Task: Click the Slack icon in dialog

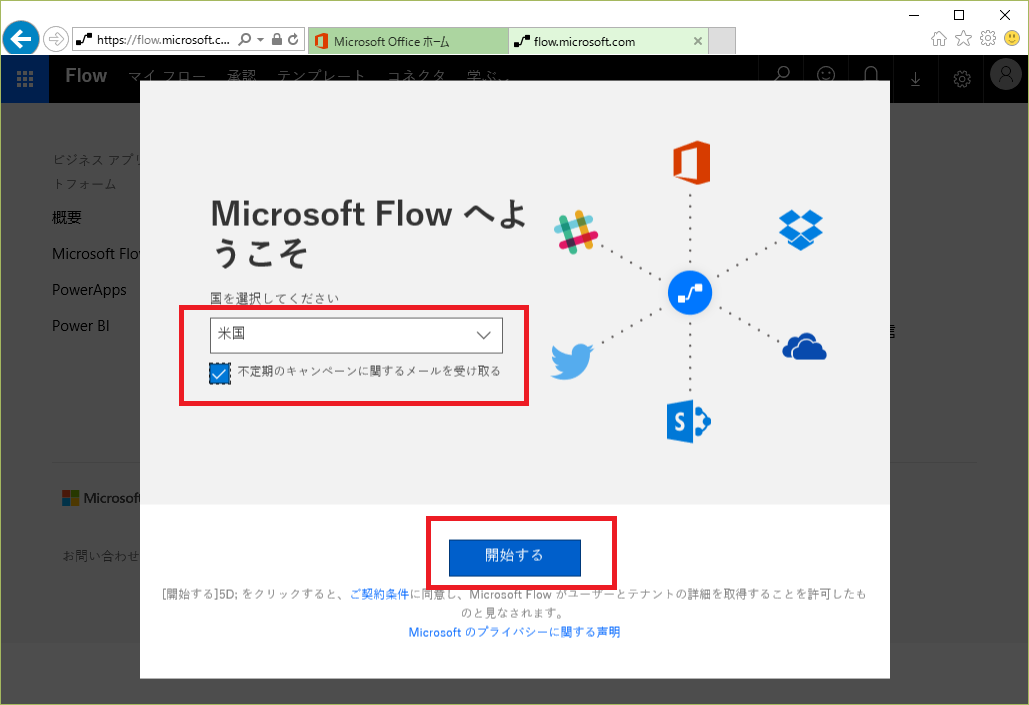Action: click(x=576, y=232)
